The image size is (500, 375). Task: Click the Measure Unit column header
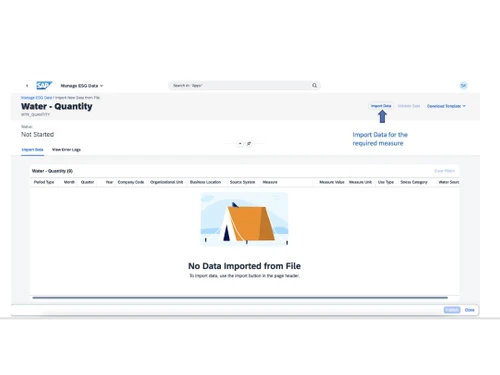pyautogui.click(x=360, y=182)
